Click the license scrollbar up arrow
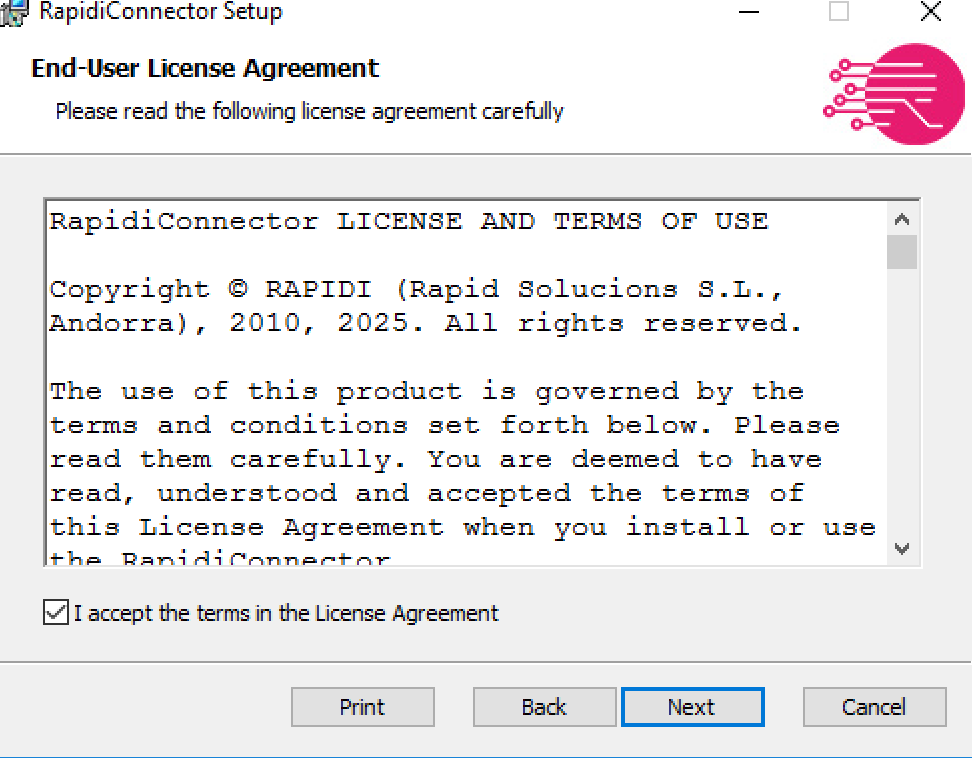The width and height of the screenshot is (972, 758). 902,219
